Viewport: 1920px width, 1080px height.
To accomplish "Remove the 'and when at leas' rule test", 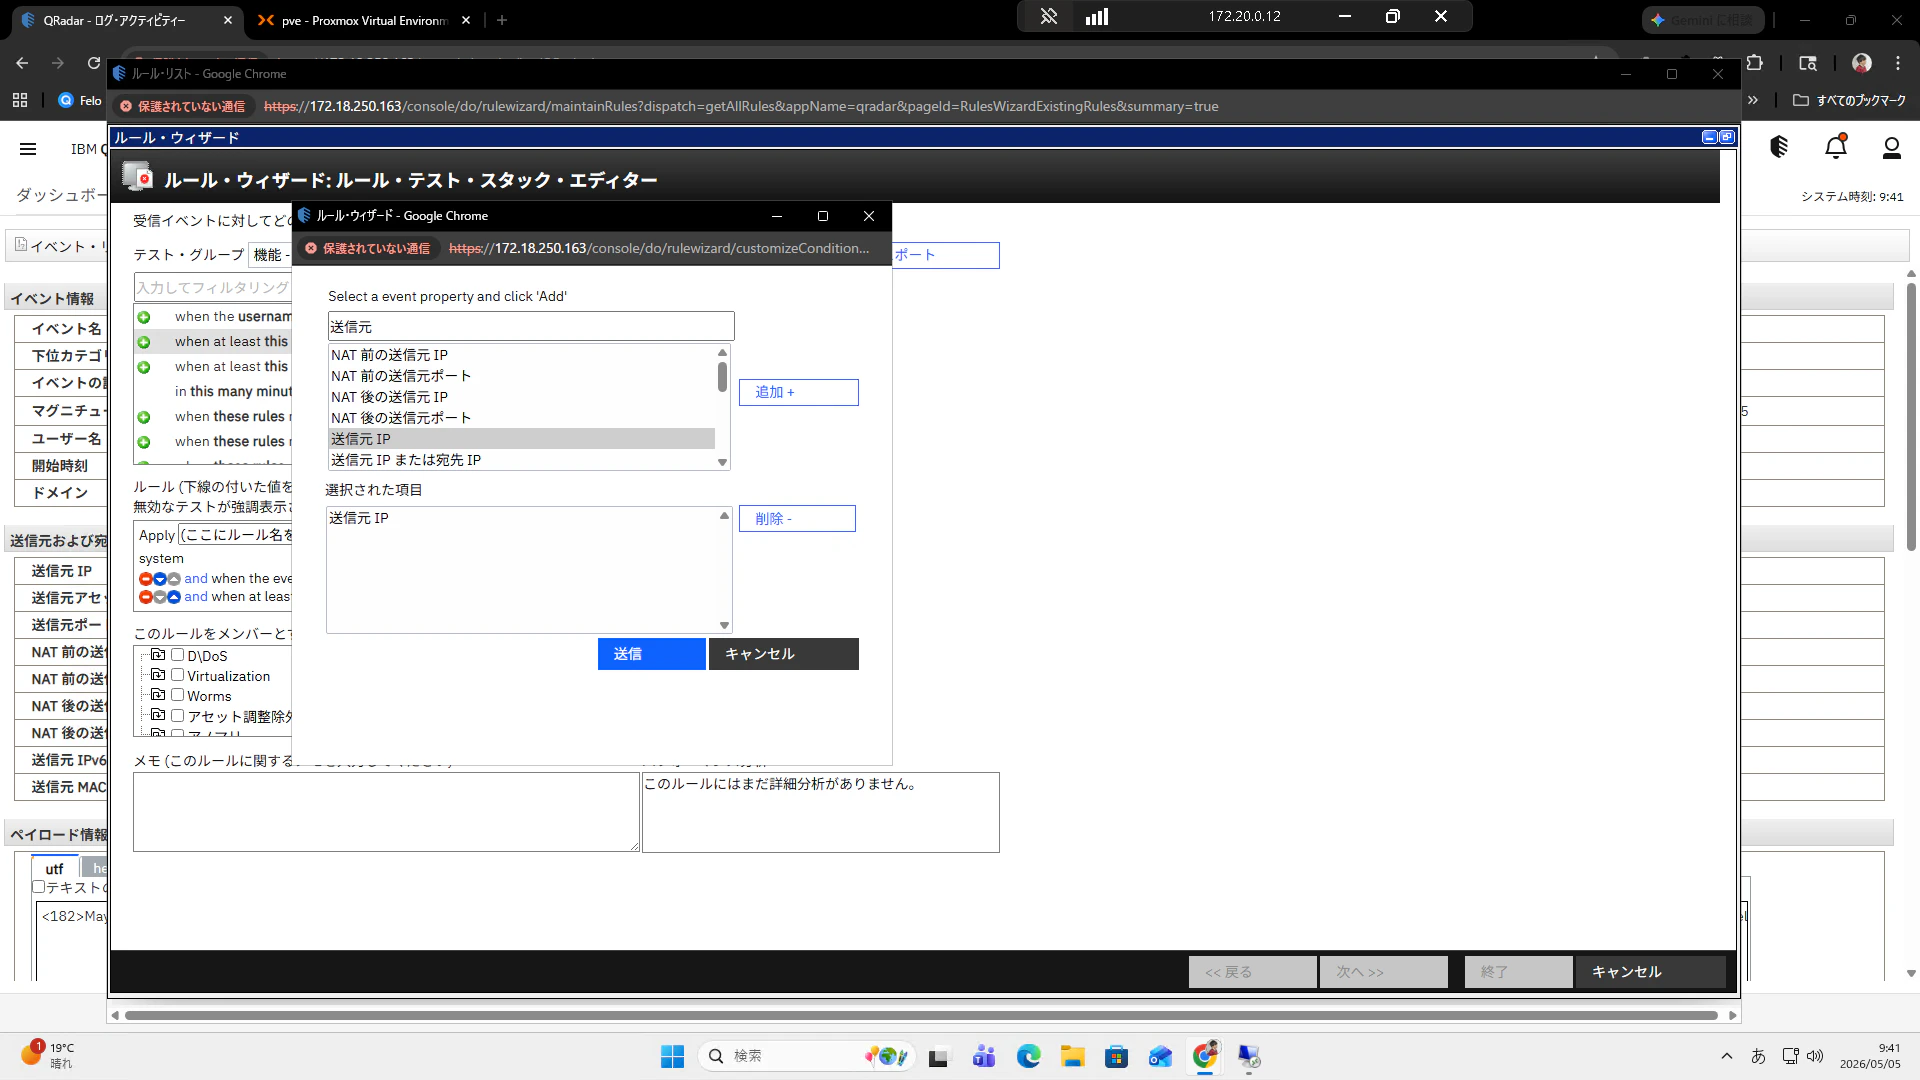I will pos(145,597).
